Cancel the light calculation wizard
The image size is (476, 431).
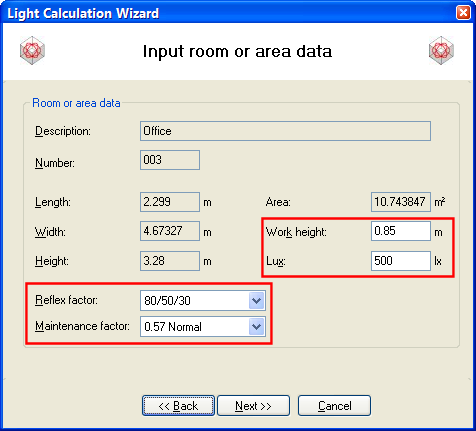point(334,406)
